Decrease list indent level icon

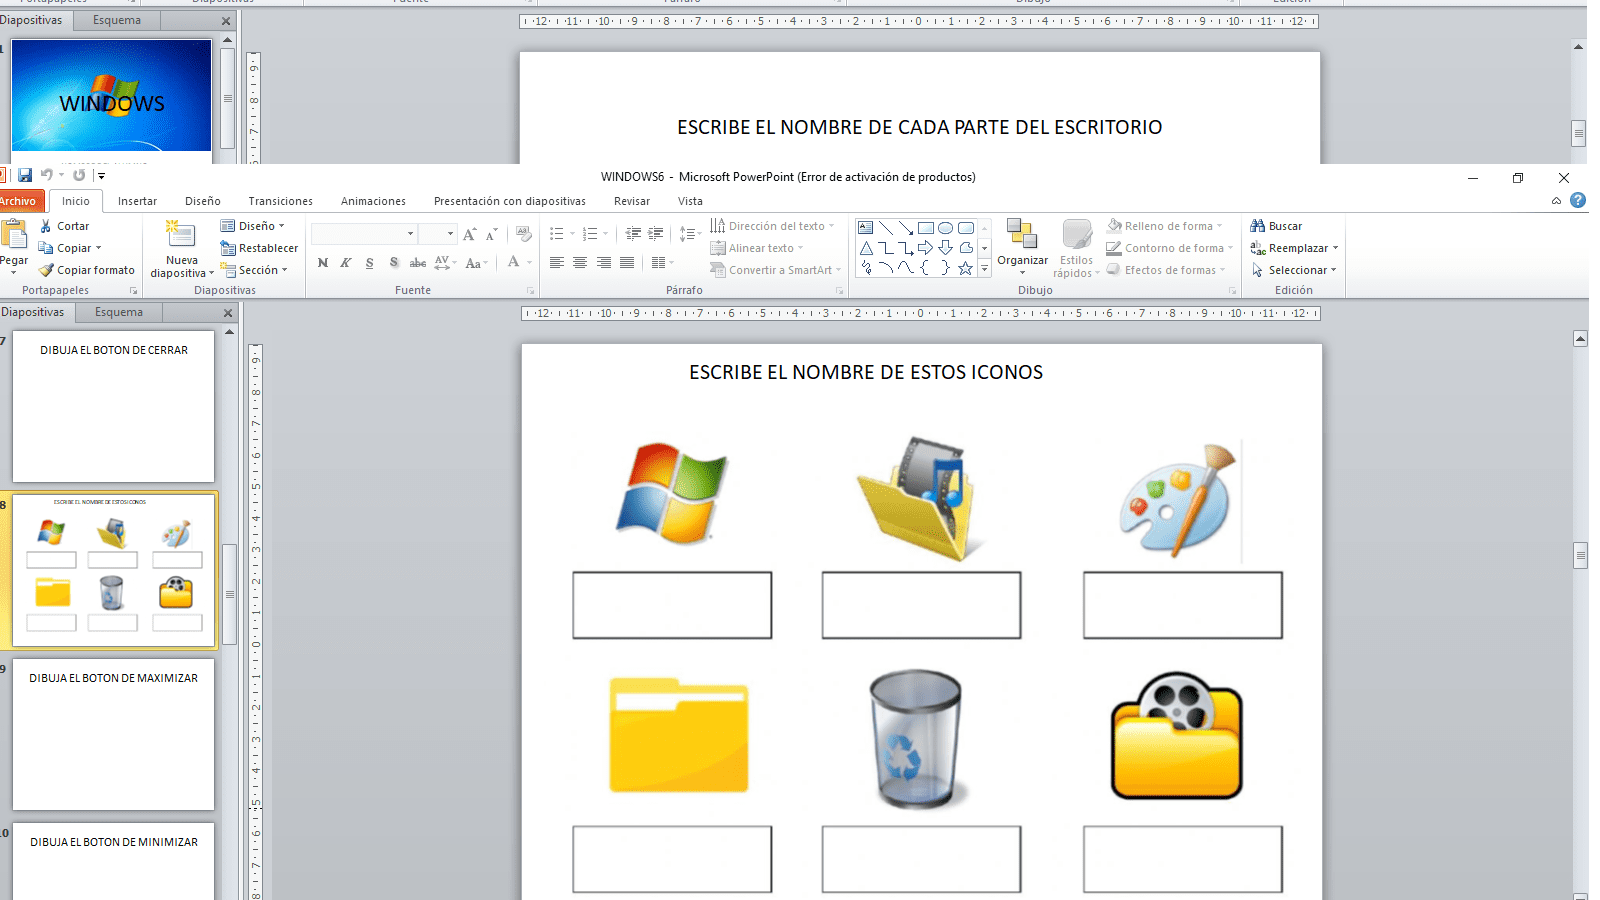(633, 233)
